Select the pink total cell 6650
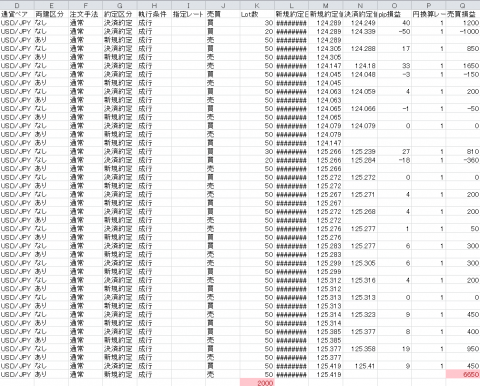The height and width of the screenshot is (386, 480). click(x=463, y=374)
